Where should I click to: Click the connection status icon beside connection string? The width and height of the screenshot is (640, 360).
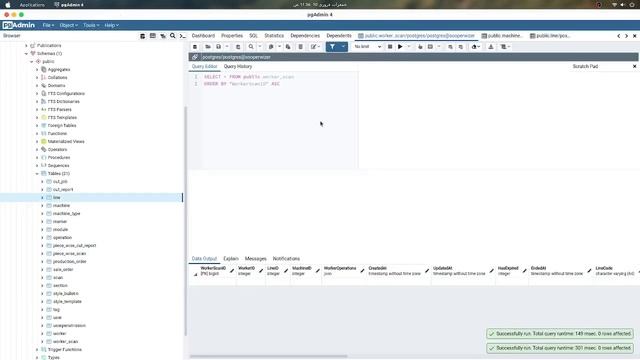pos(195,57)
